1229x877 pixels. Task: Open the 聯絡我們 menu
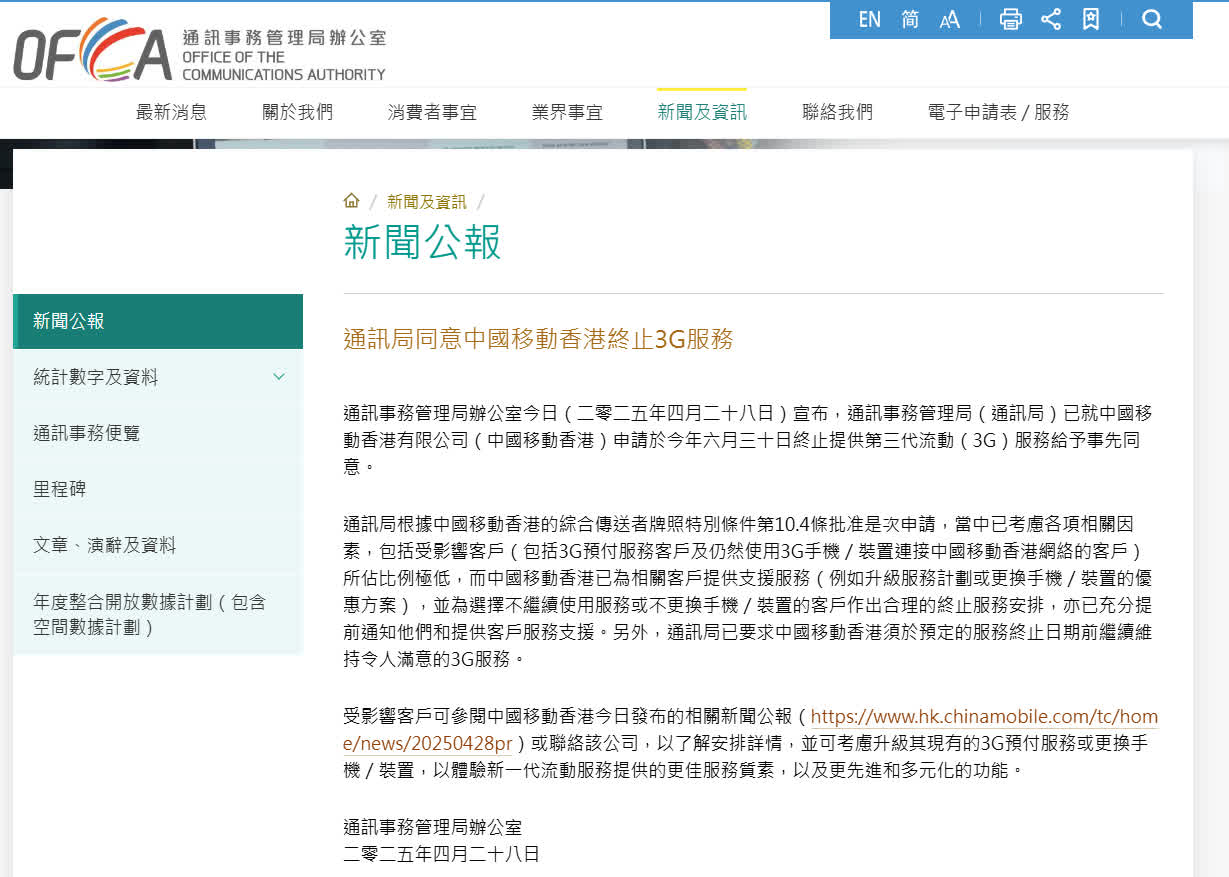[837, 112]
